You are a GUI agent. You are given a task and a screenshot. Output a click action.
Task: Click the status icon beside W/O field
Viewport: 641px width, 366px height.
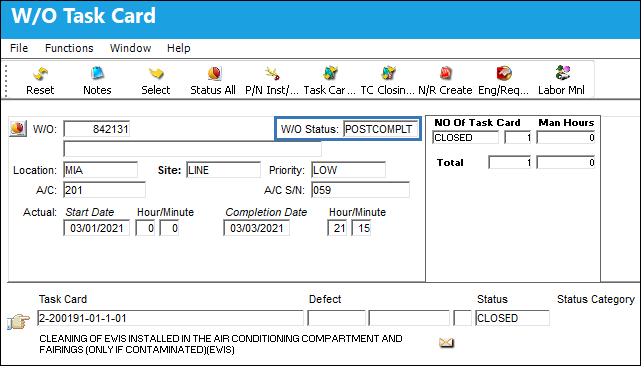[18, 128]
